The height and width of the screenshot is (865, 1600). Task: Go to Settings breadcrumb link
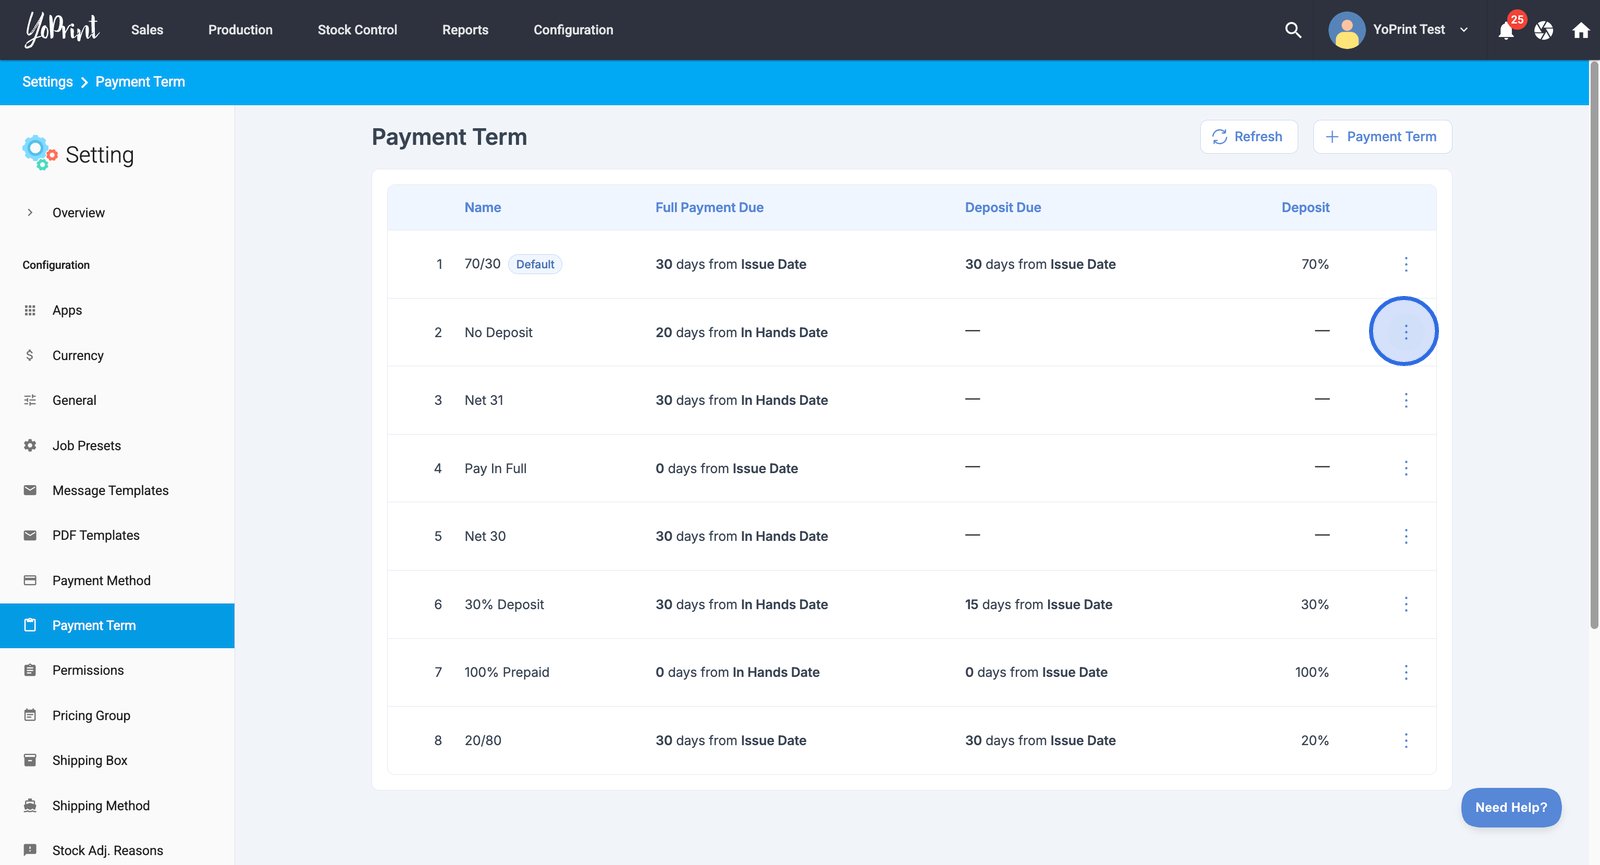pos(47,82)
